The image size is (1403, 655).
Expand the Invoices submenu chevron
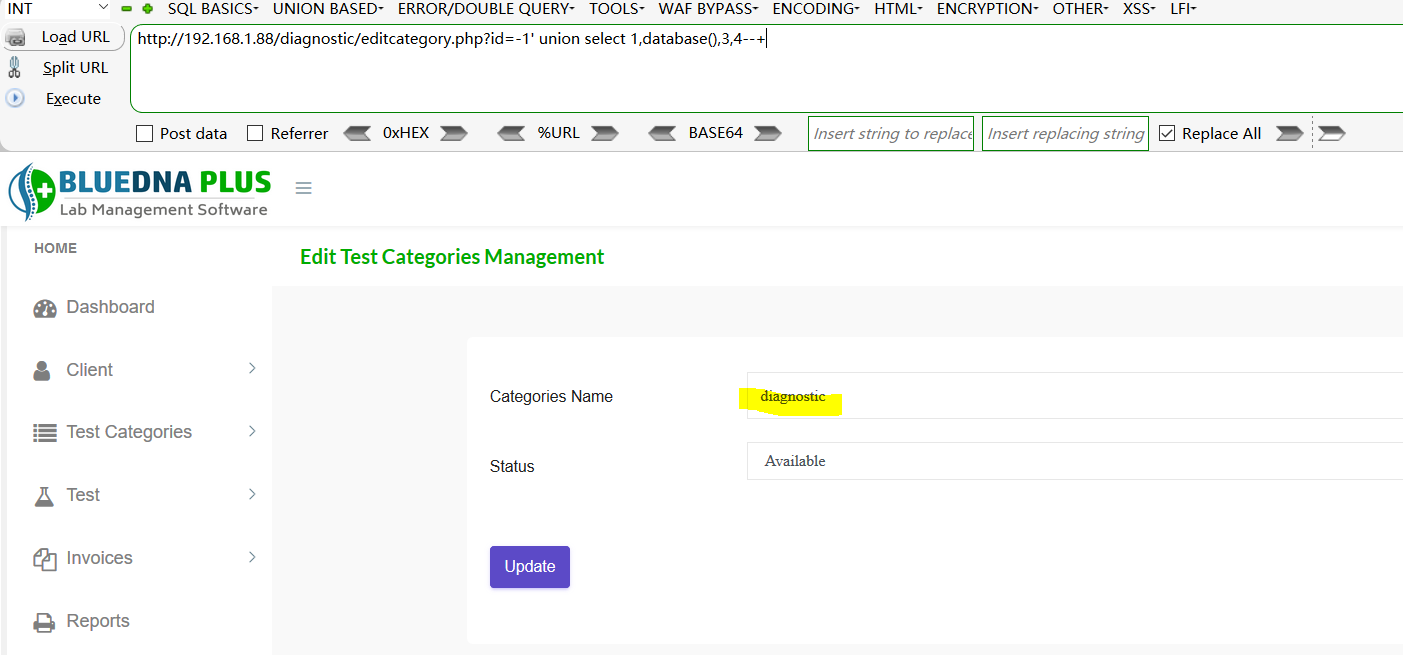[x=252, y=557]
